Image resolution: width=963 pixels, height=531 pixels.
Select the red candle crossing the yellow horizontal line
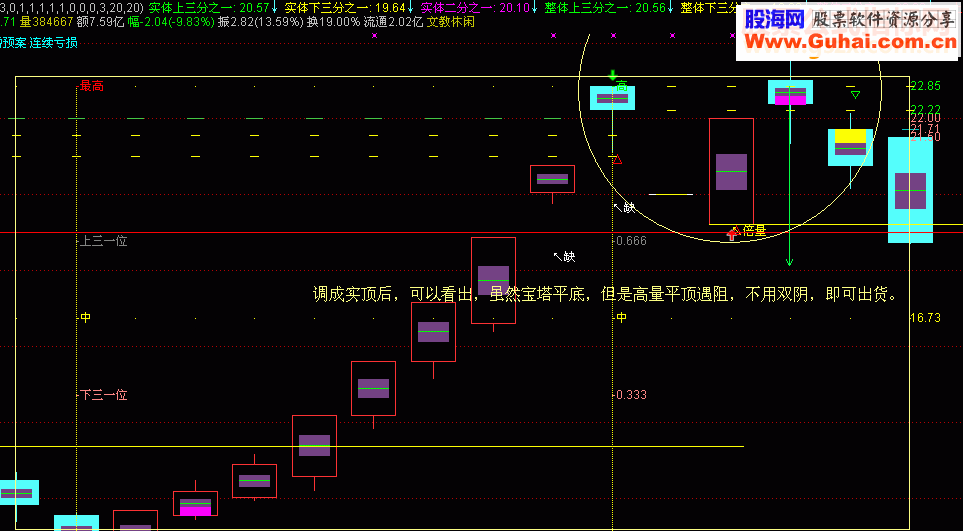[x=314, y=446]
